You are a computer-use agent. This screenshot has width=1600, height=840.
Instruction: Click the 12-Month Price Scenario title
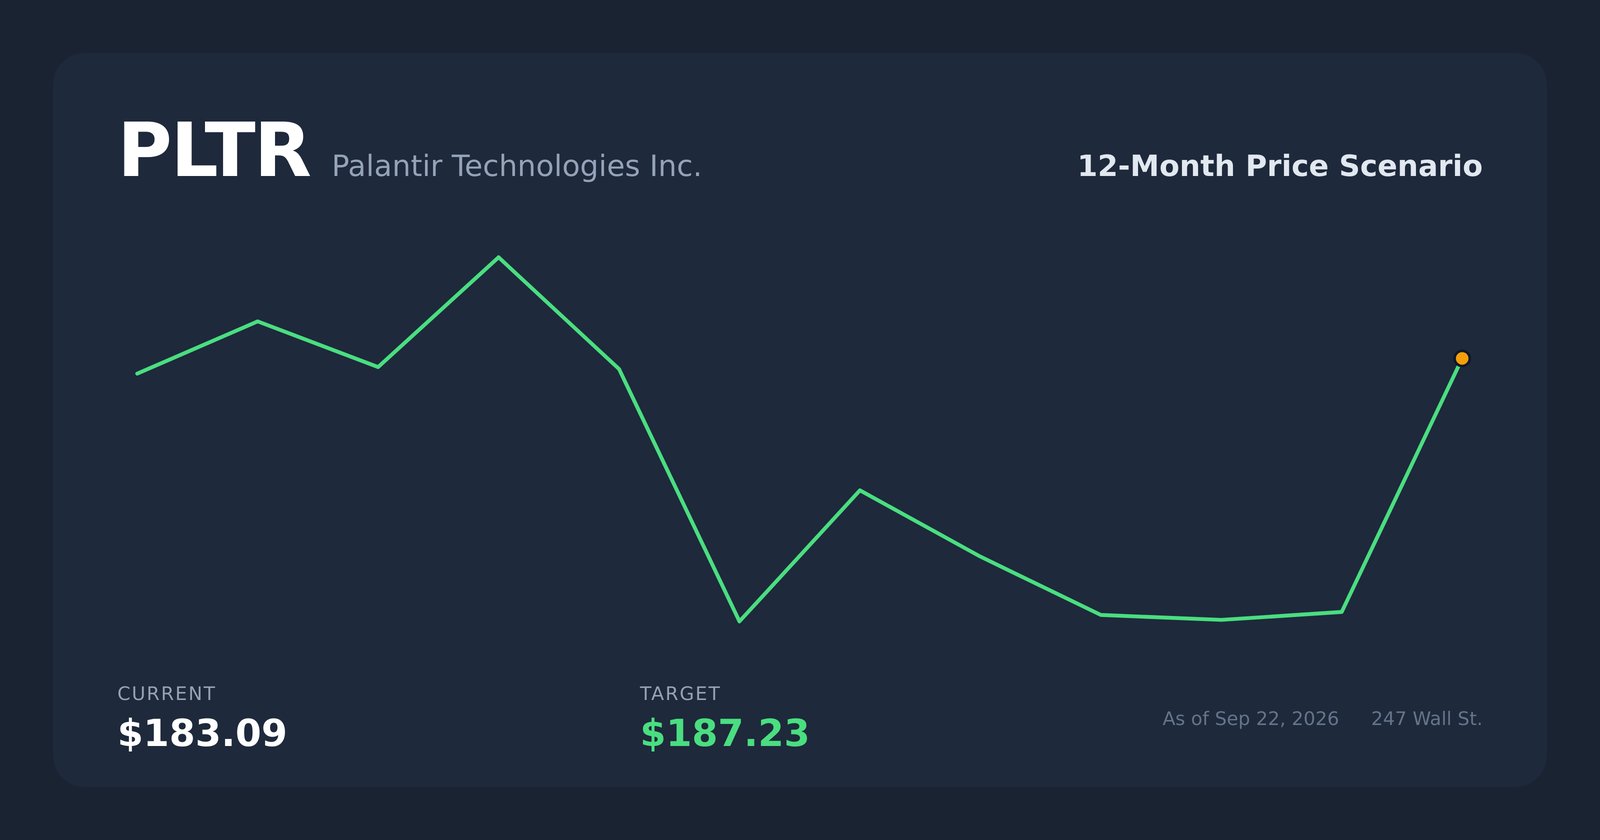(x=1279, y=166)
